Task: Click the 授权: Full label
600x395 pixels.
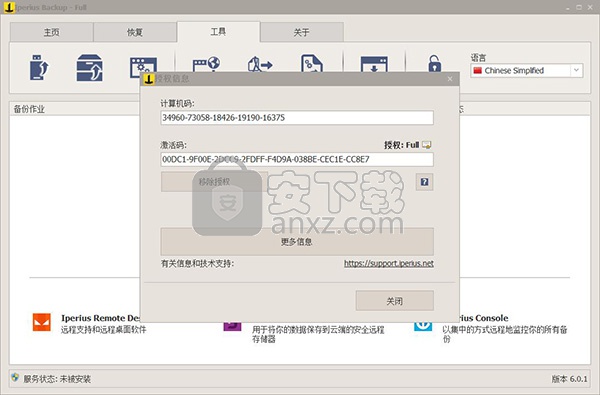Action: point(401,145)
